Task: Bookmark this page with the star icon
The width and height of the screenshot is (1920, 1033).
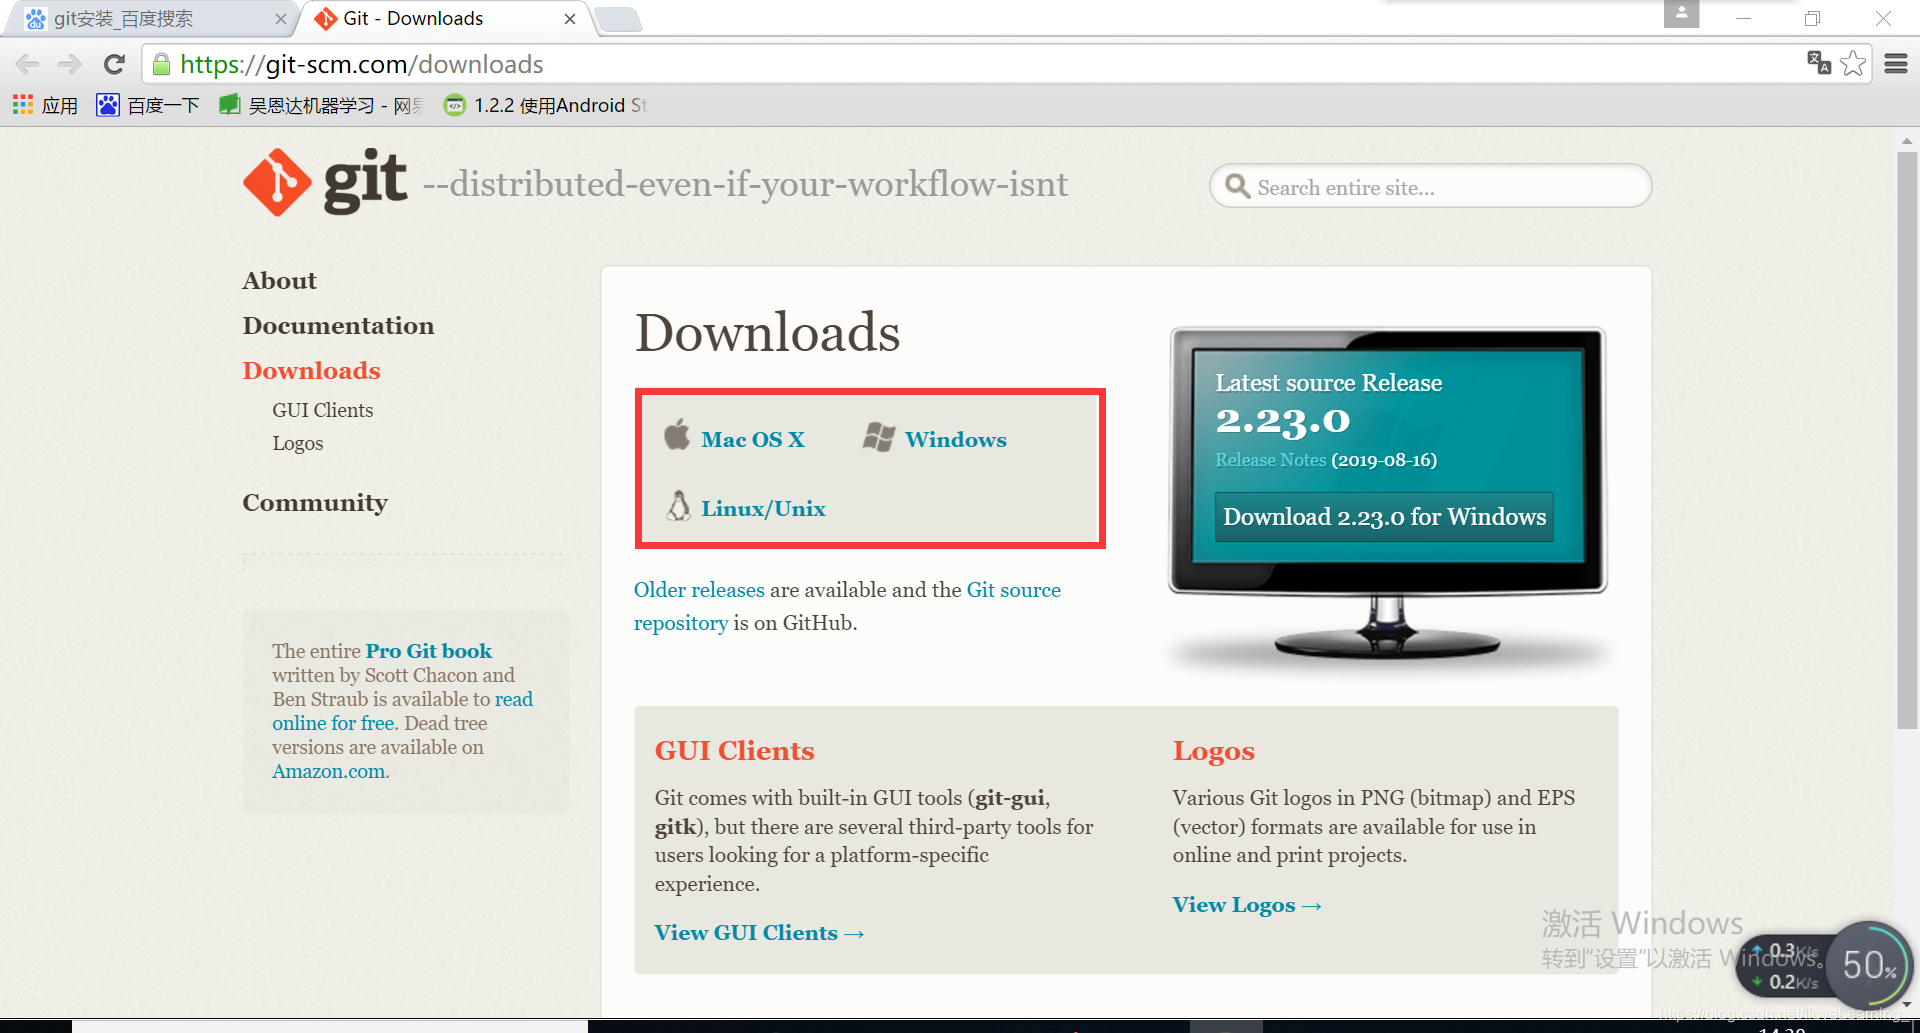Action: [1853, 63]
